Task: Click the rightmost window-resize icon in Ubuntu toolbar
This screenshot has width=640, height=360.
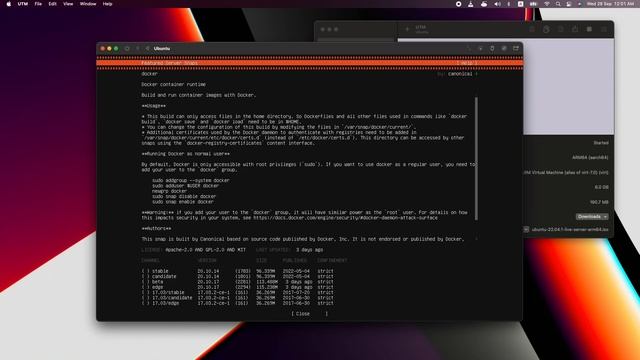Action: (x=516, y=49)
